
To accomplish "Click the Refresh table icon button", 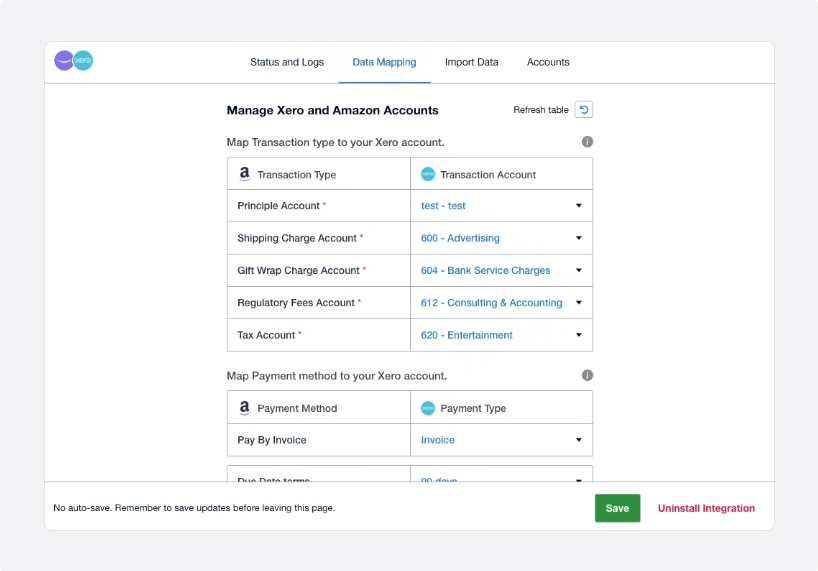I will coord(583,110).
